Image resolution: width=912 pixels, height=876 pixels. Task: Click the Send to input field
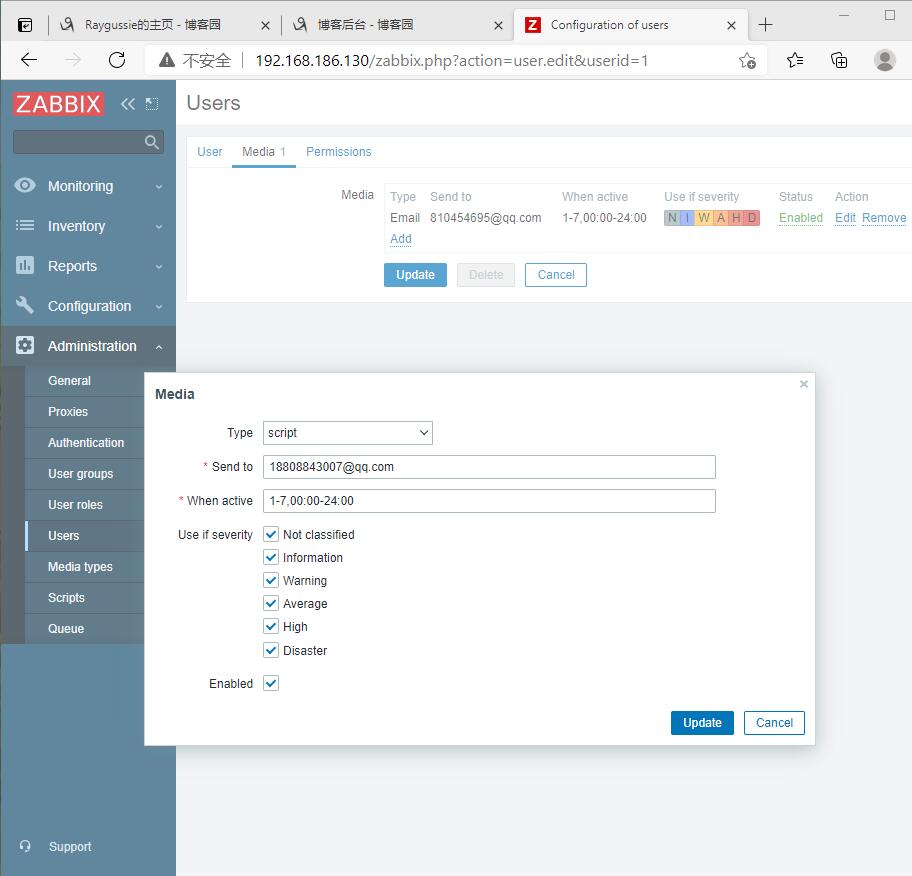(x=489, y=467)
